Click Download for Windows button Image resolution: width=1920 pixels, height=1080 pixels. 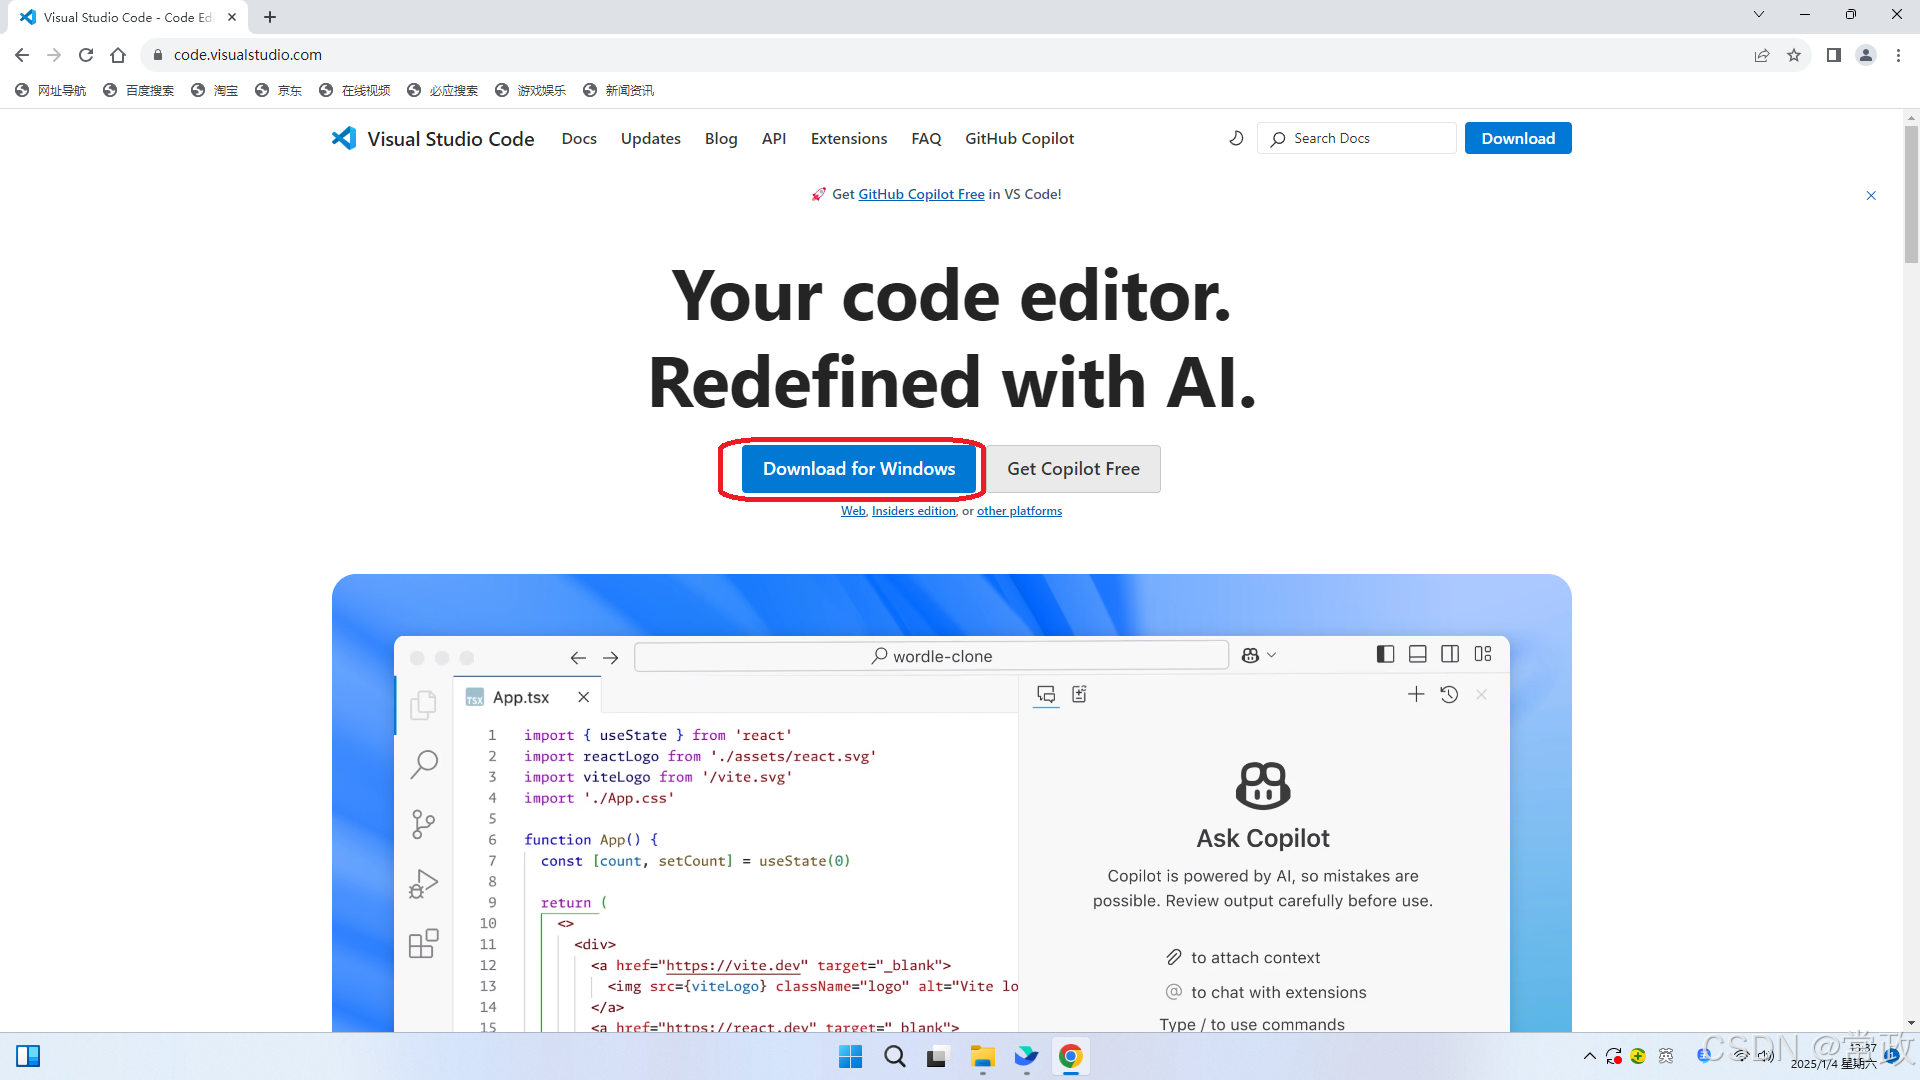pos(859,469)
